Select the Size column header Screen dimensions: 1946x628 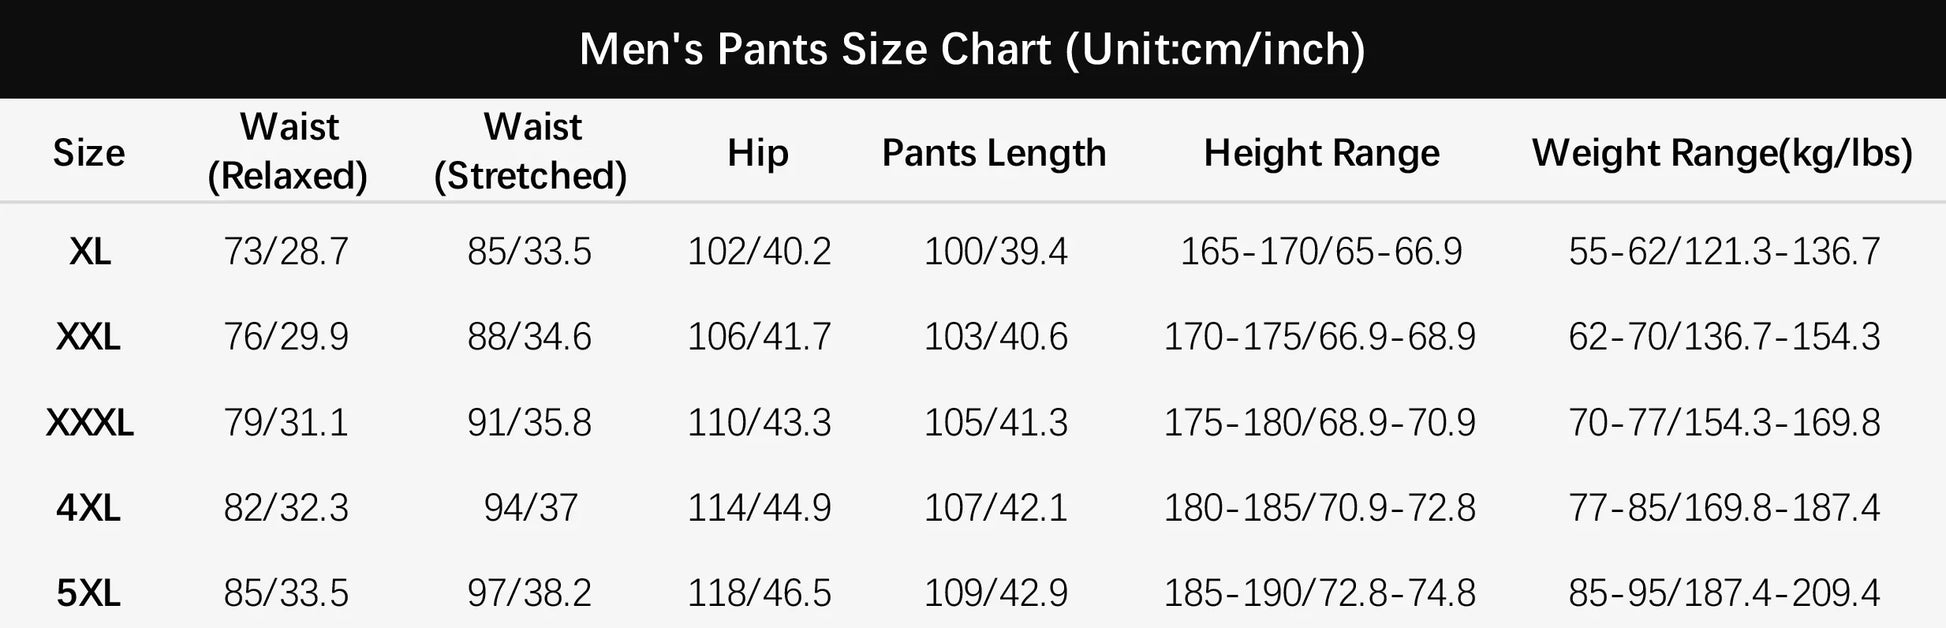click(89, 153)
